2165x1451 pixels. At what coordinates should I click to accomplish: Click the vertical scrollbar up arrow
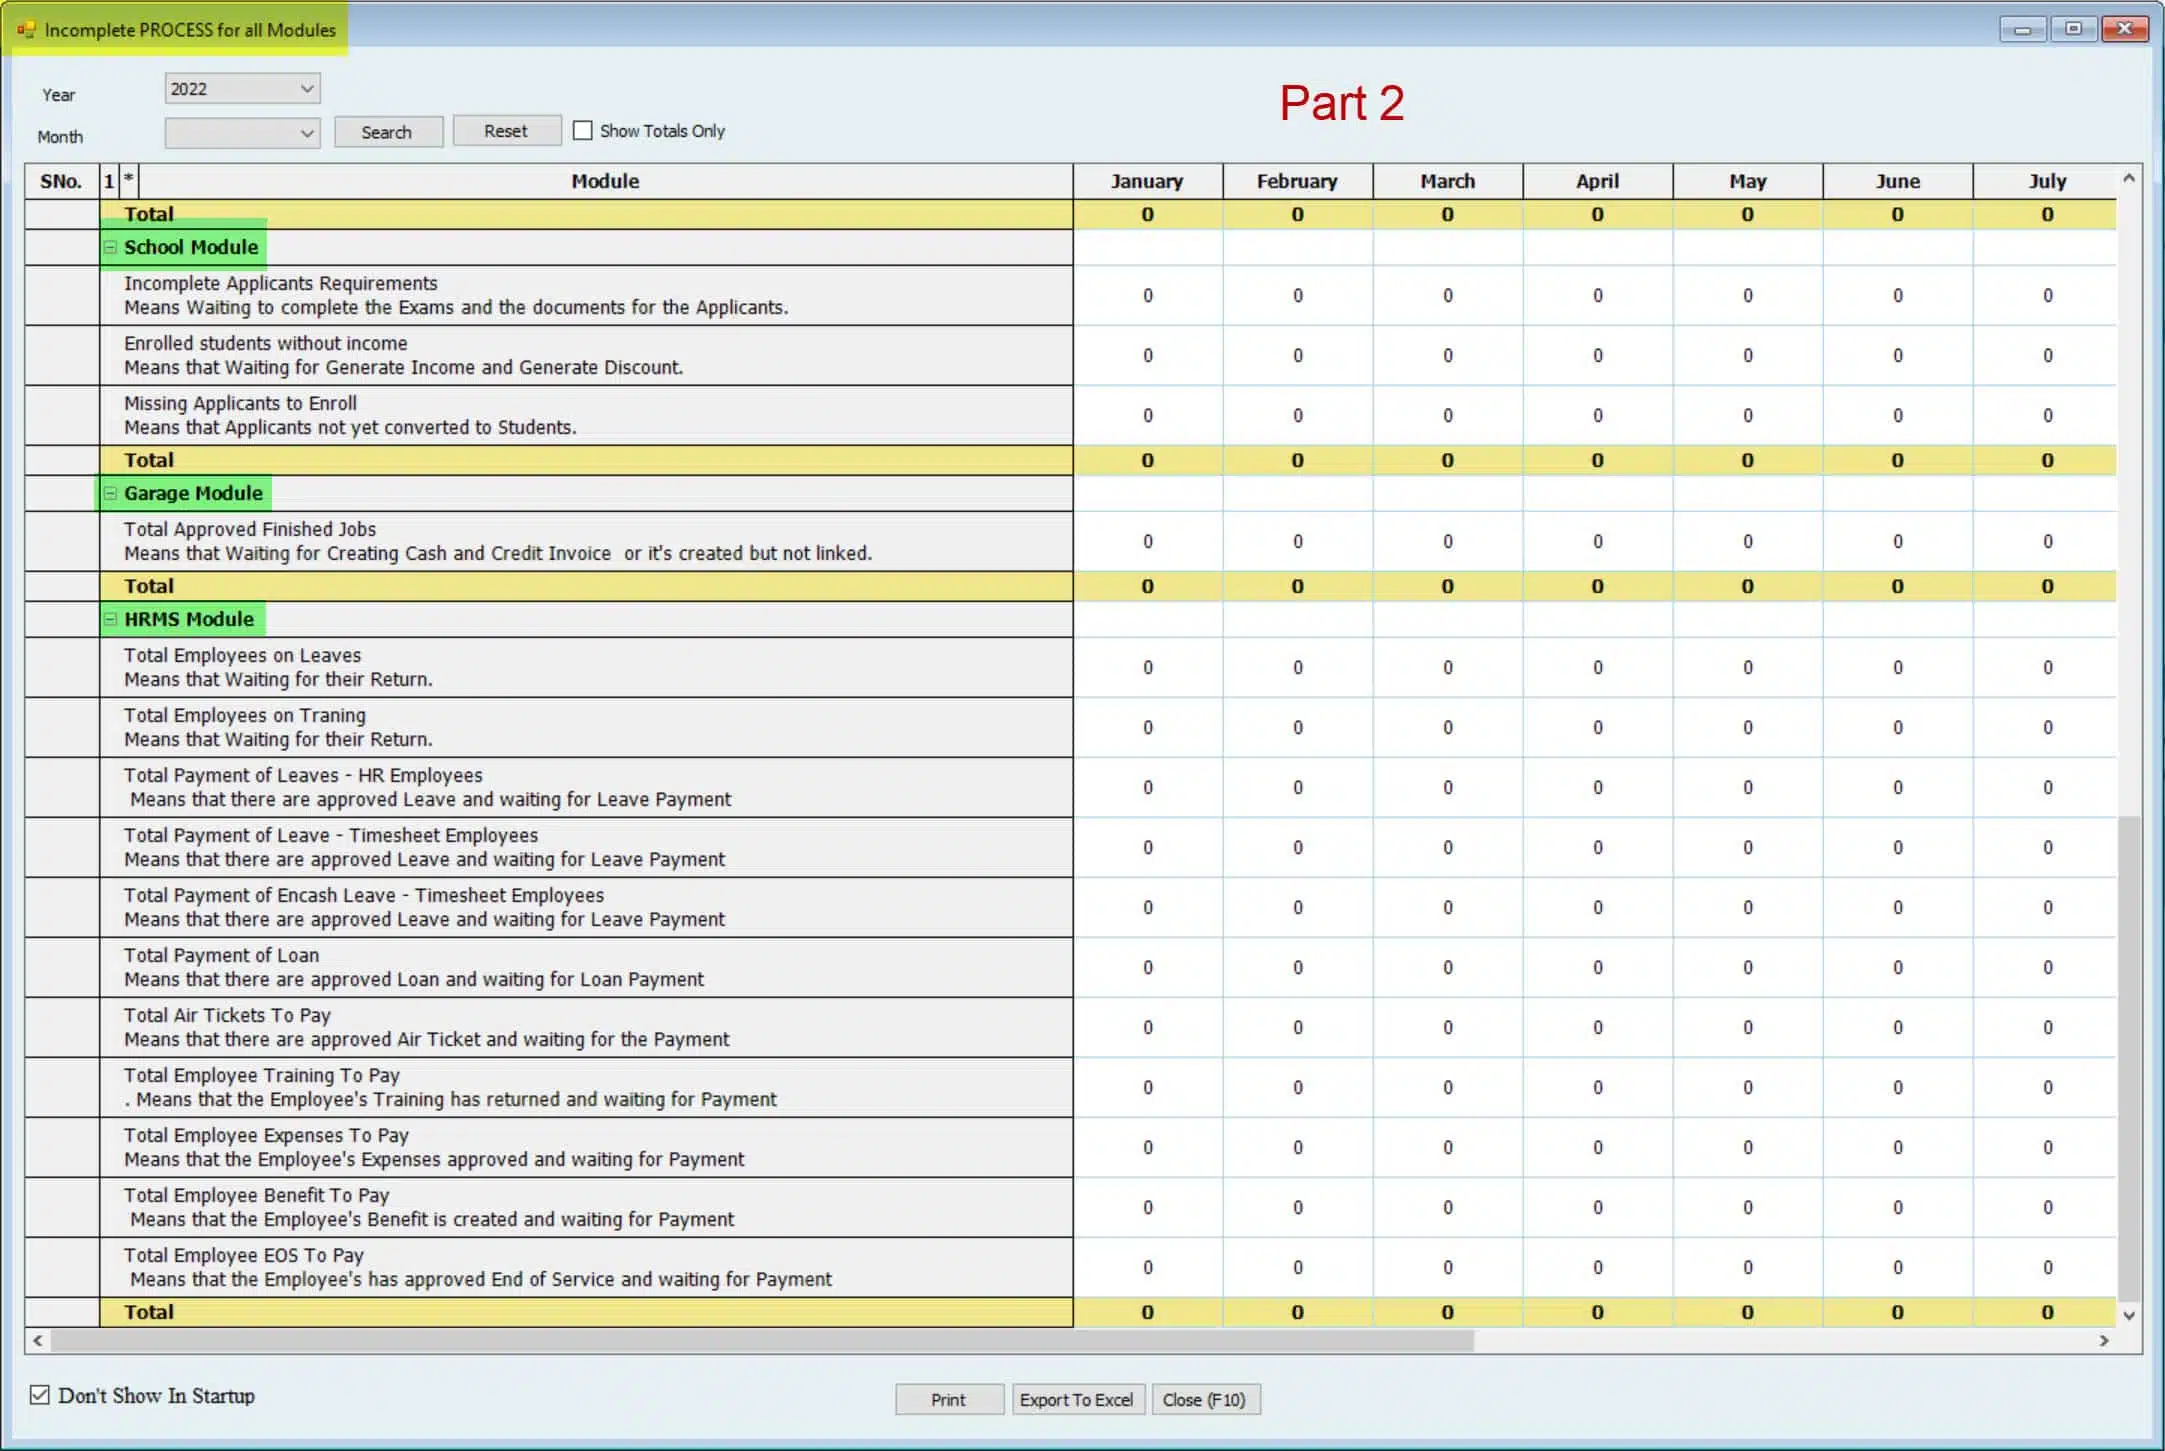[2129, 179]
